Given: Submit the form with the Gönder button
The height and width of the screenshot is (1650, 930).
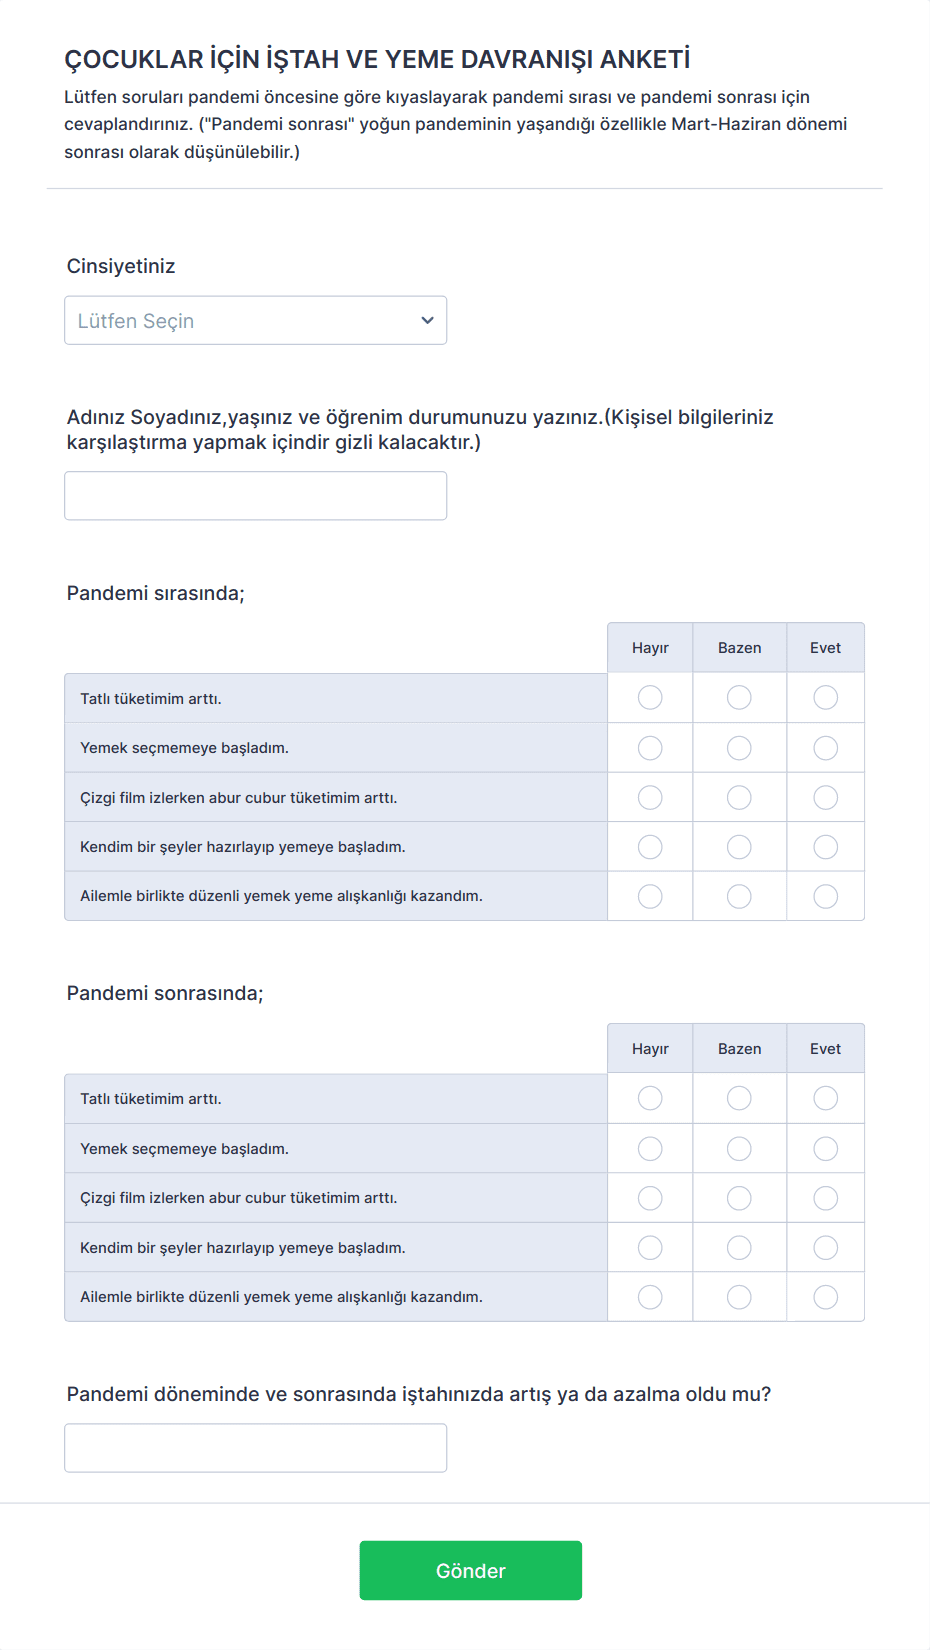Looking at the screenshot, I should (x=470, y=1570).
